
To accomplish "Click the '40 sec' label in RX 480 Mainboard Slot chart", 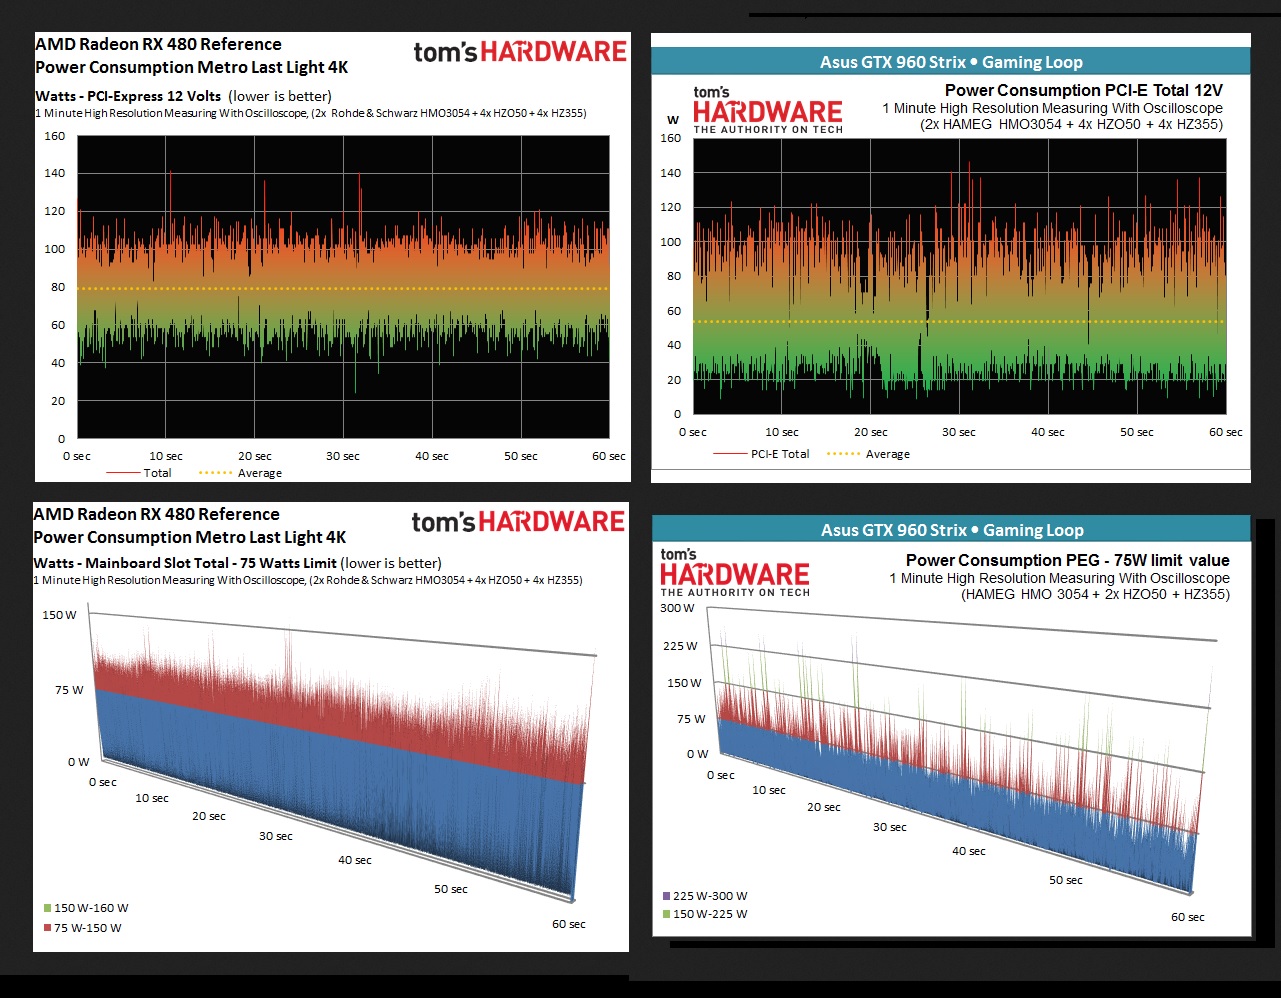I will pos(355,860).
